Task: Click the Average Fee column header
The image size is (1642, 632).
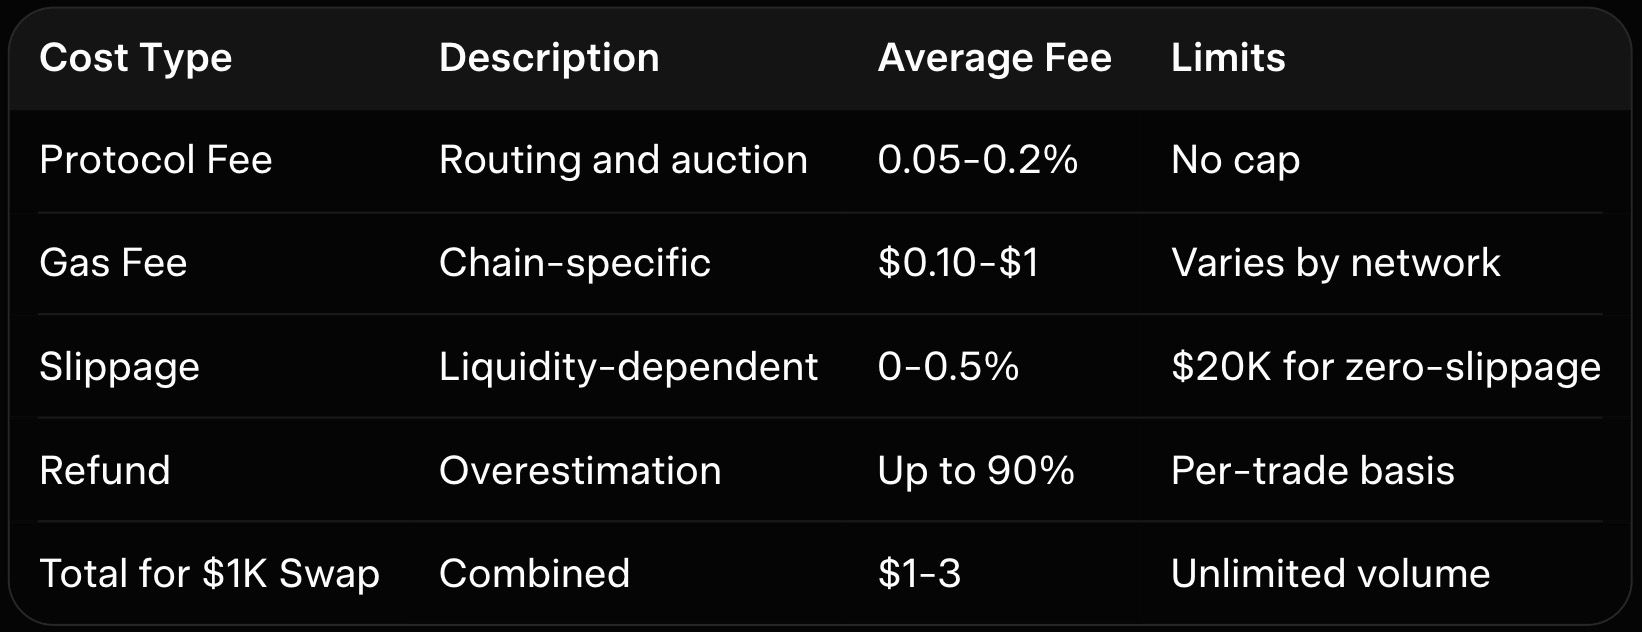Action: point(994,58)
